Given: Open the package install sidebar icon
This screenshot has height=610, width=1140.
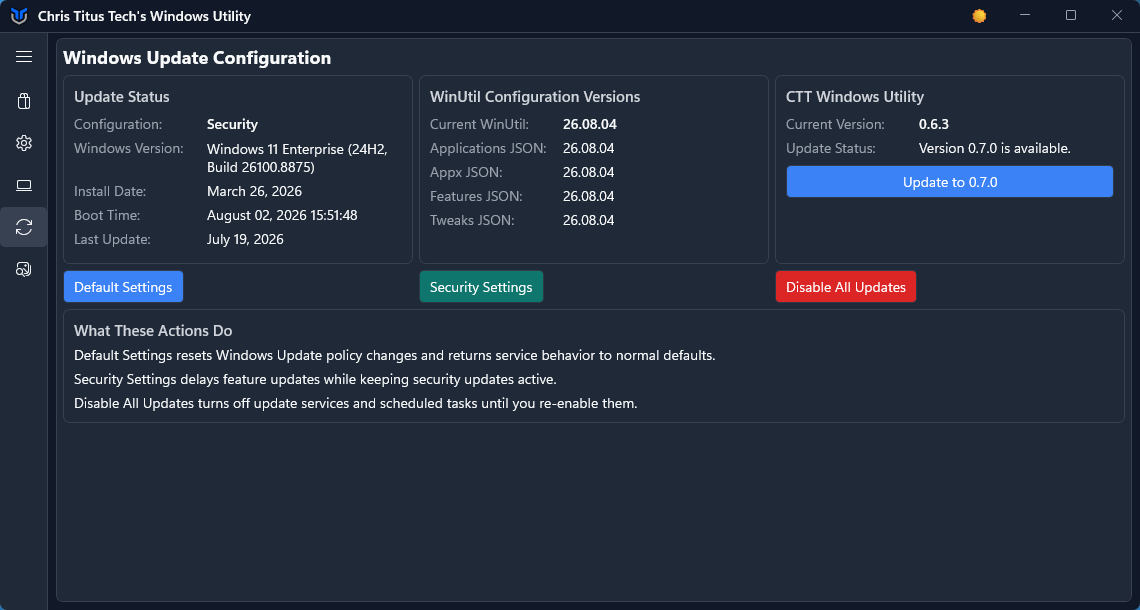Looking at the screenshot, I should [x=24, y=101].
